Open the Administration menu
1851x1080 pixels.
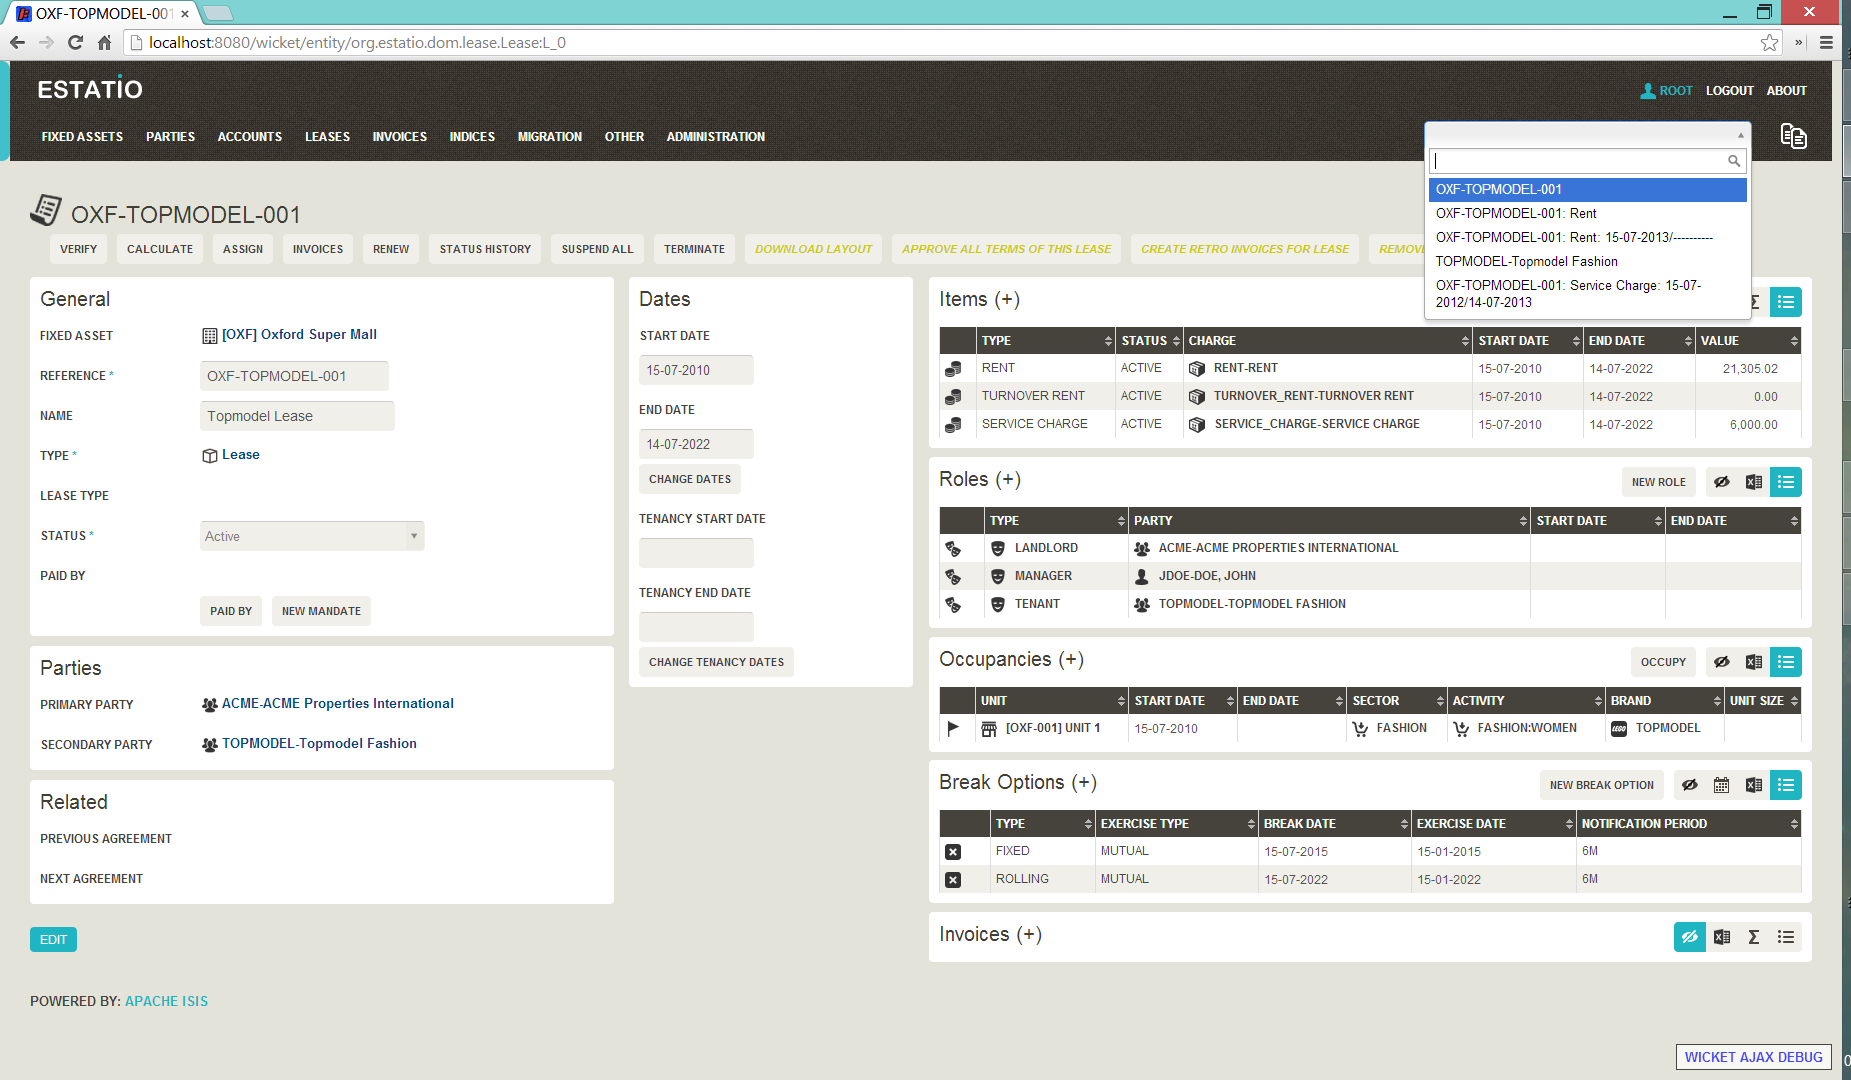coord(715,137)
